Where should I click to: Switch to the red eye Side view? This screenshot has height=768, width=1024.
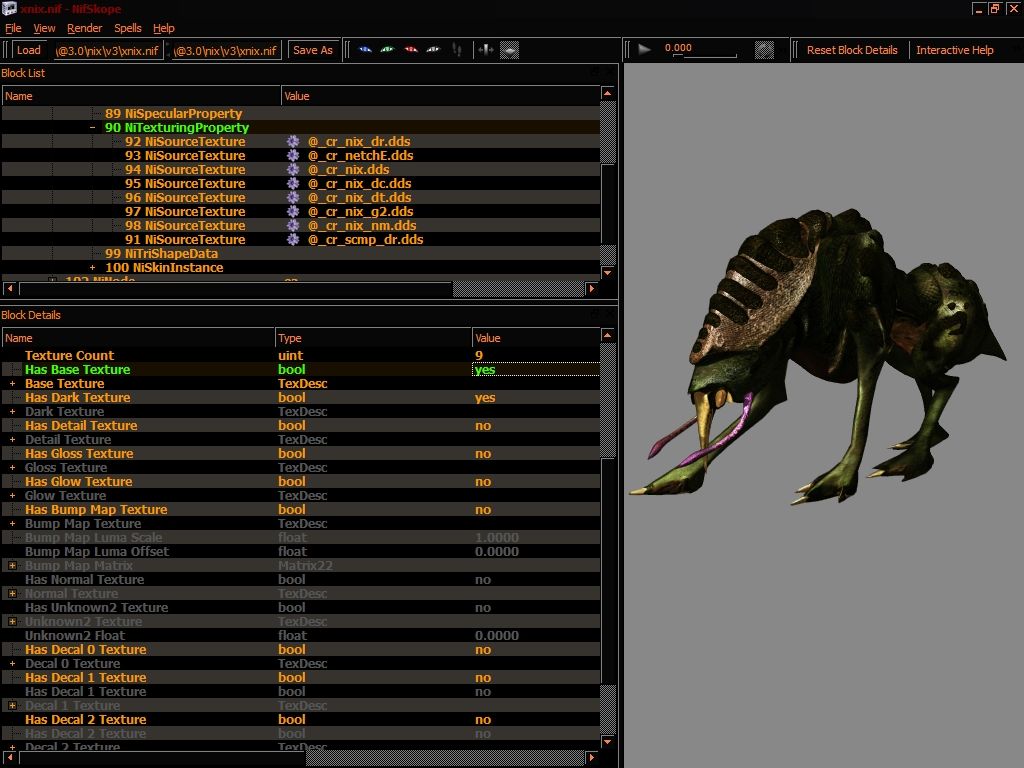tap(411, 50)
